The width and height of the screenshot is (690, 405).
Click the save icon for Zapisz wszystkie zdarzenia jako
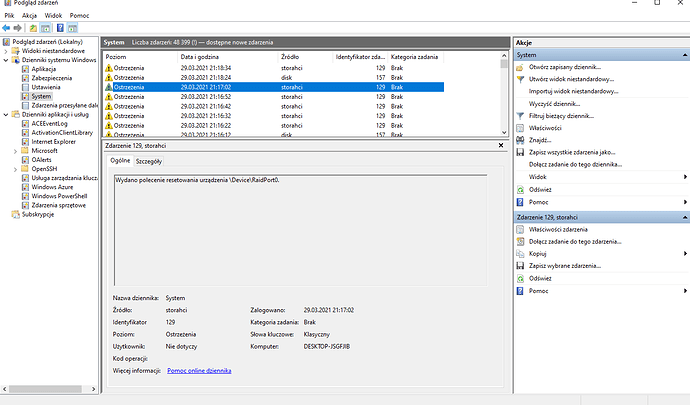coord(520,152)
